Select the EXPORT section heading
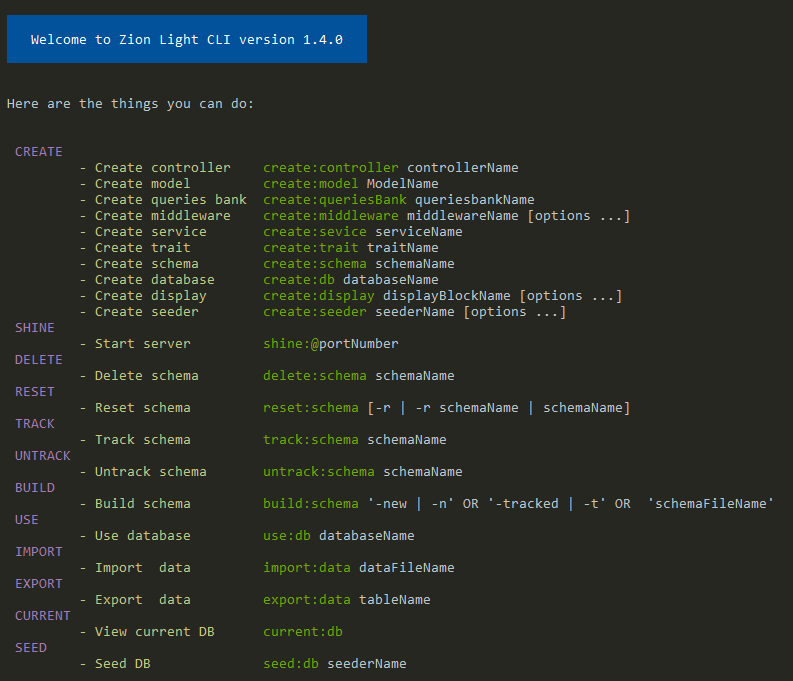This screenshot has width=793, height=681. point(38,584)
